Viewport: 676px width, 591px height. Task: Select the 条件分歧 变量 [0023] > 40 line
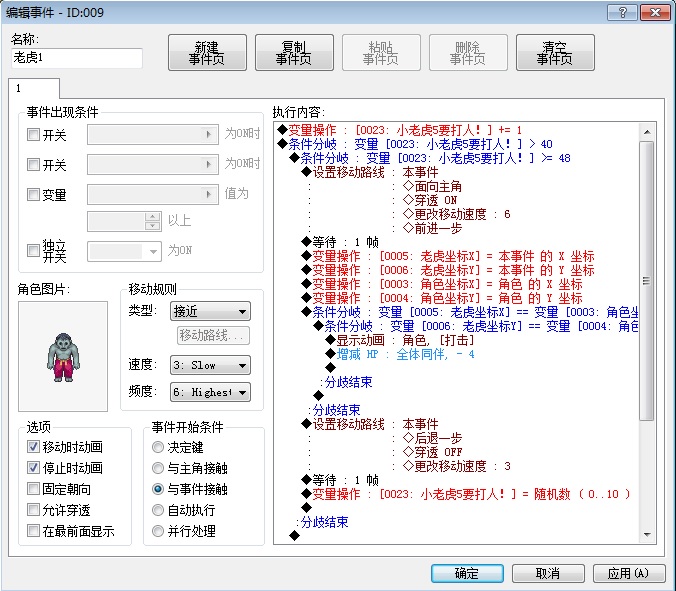tap(415, 144)
